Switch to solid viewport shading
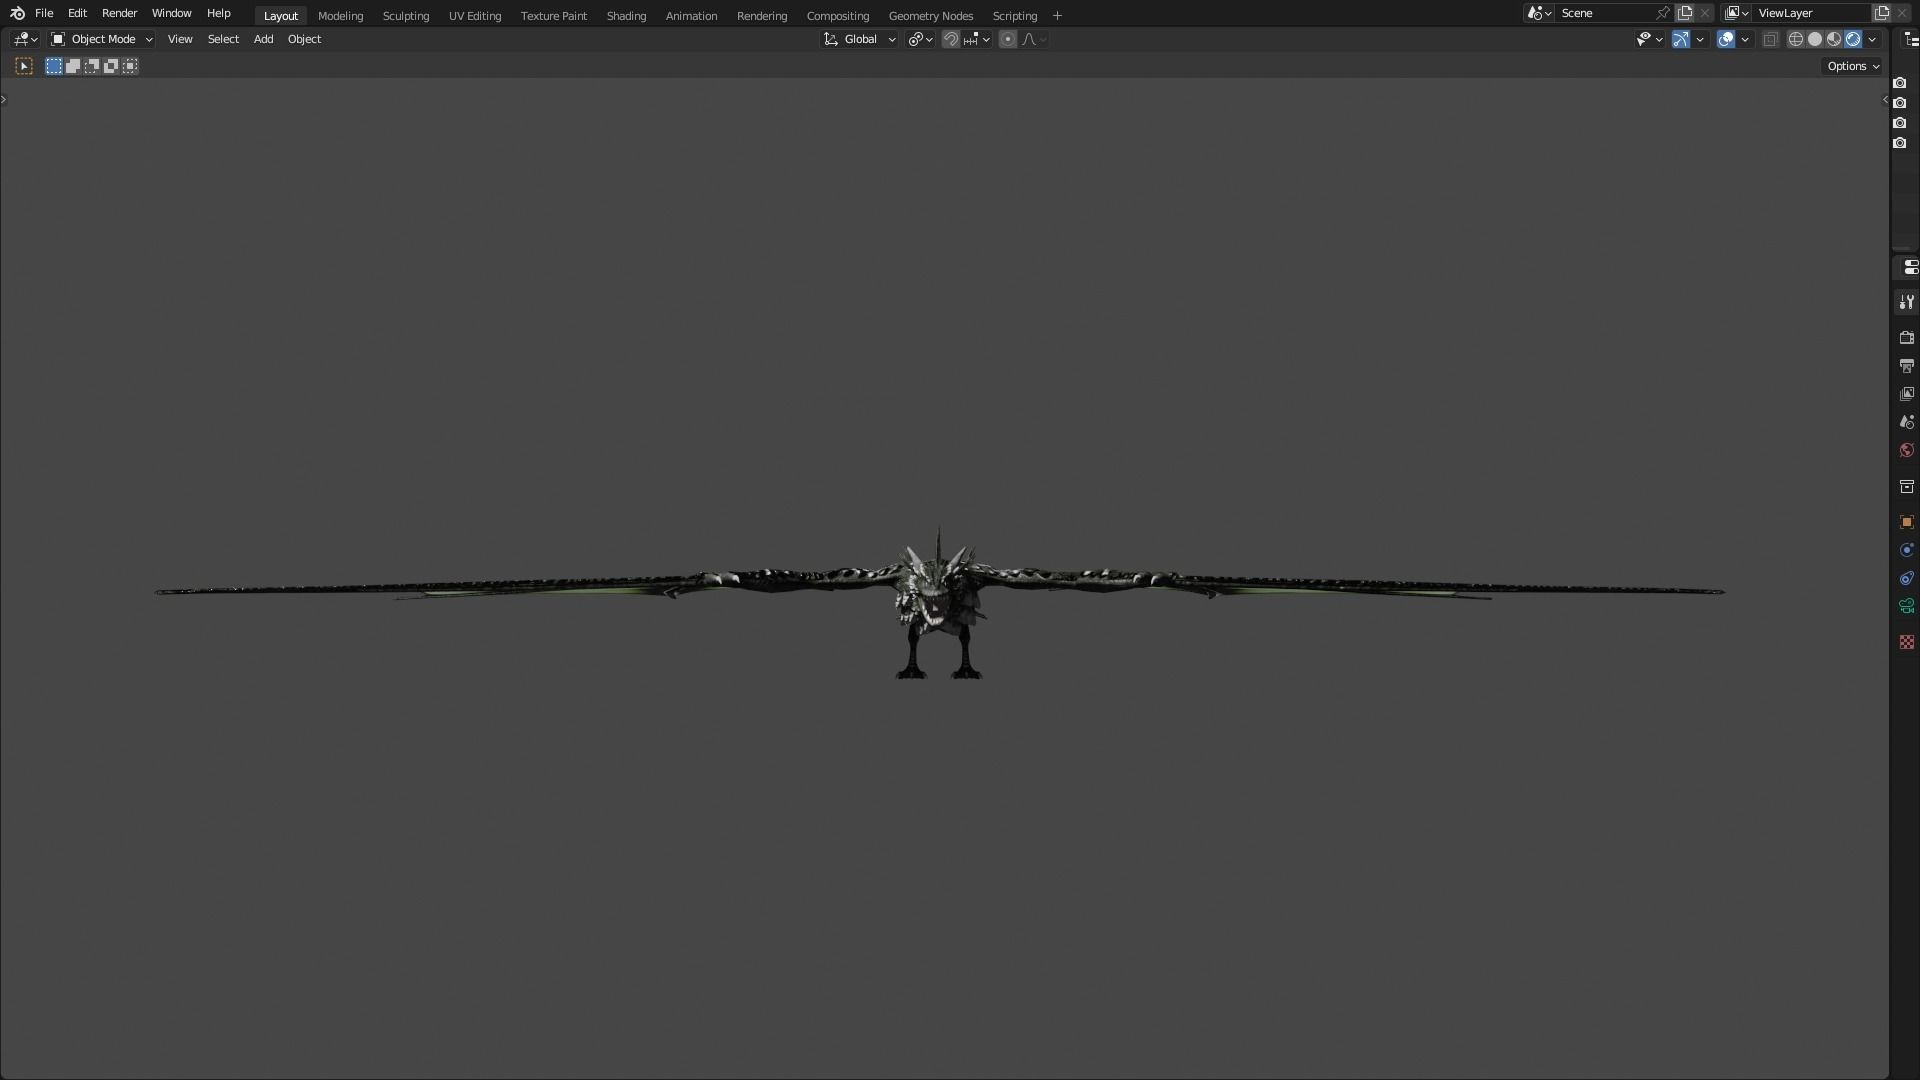Viewport: 1920px width, 1080px height. (1815, 39)
